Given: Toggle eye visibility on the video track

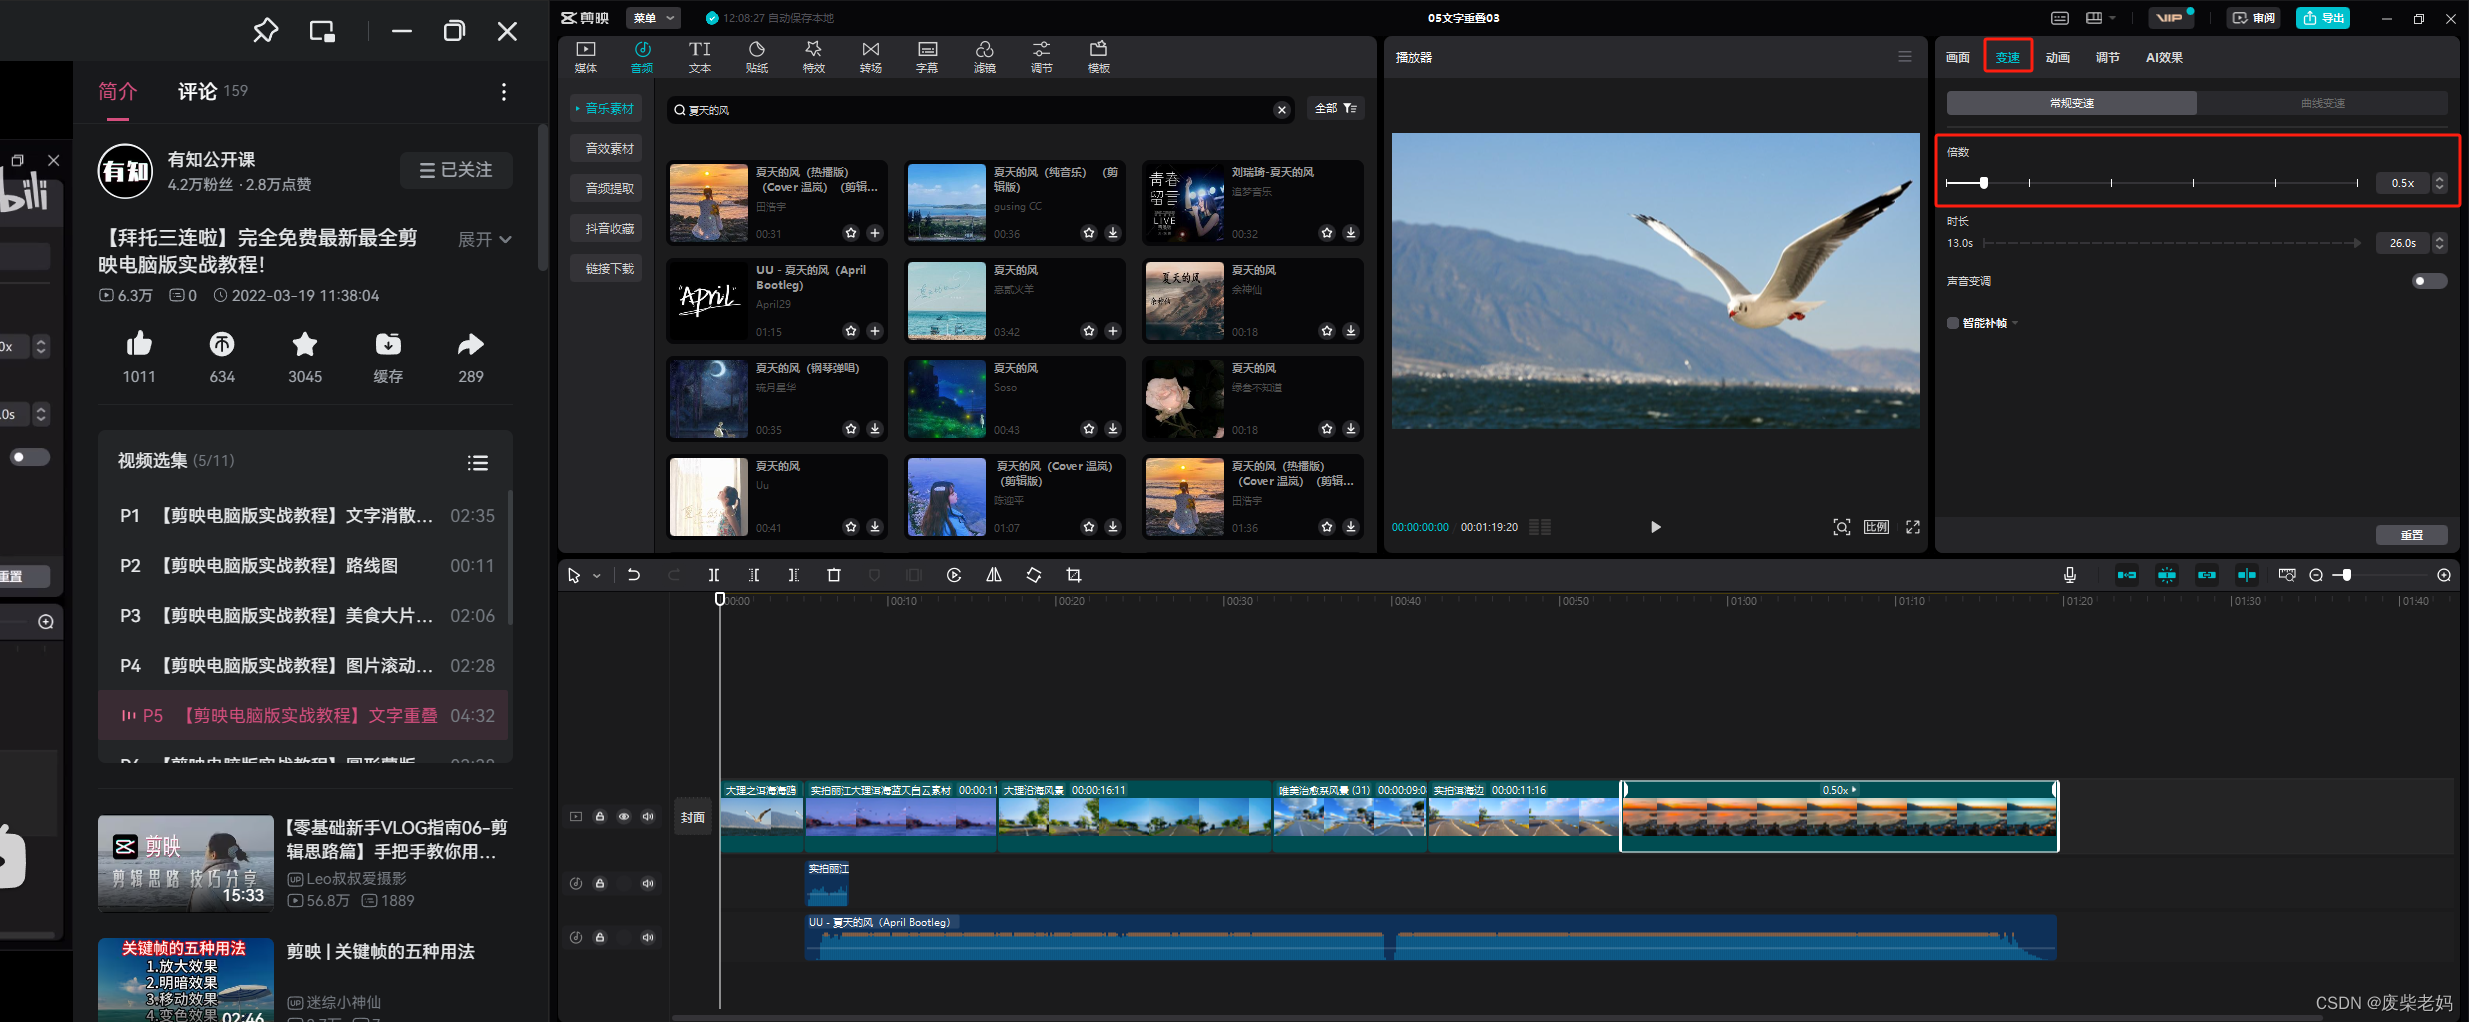Looking at the screenshot, I should point(624,816).
